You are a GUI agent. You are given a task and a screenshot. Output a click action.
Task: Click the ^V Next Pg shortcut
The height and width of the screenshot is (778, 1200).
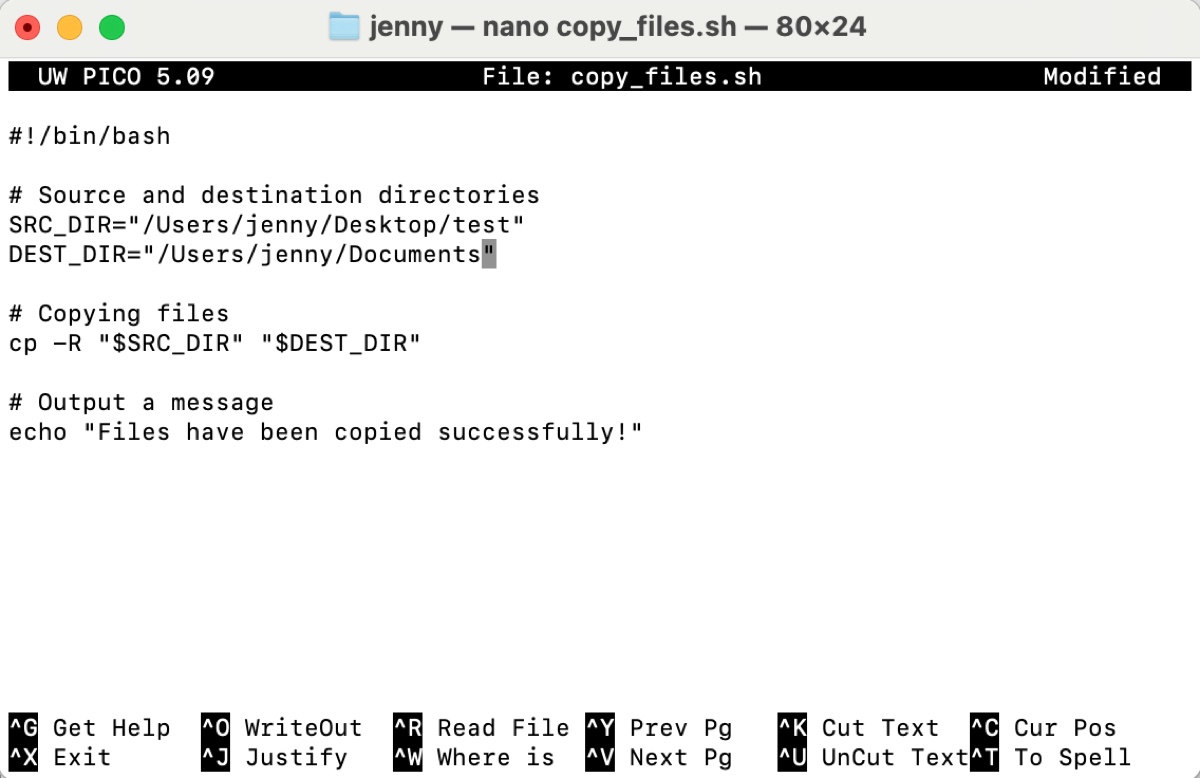pos(659,758)
